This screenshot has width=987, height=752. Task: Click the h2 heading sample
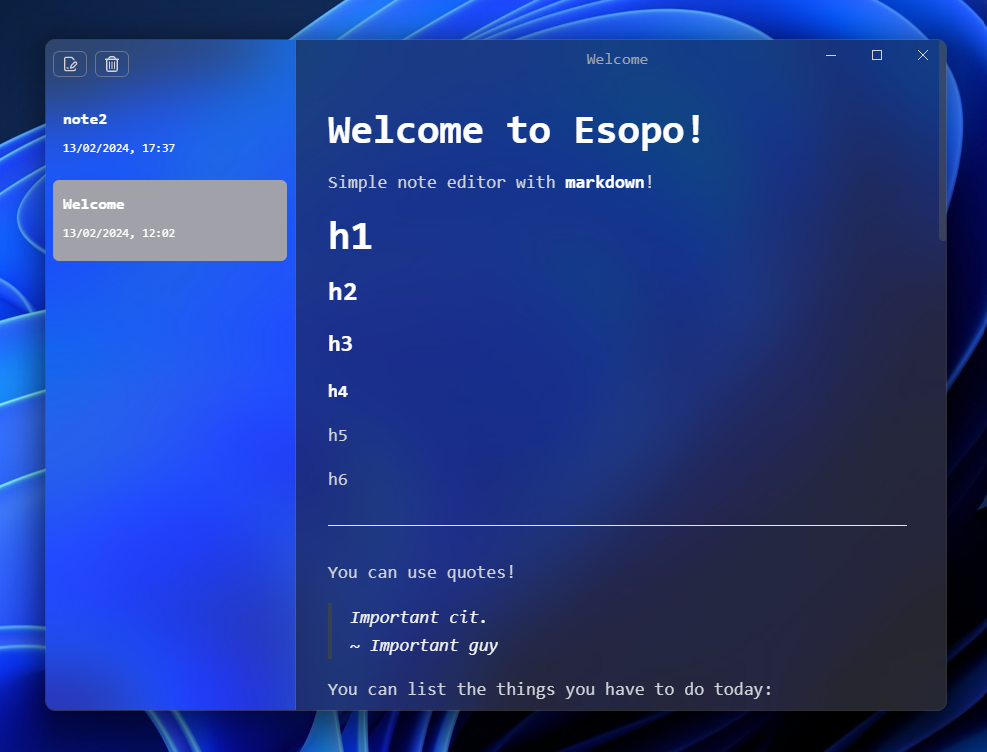(x=342, y=292)
